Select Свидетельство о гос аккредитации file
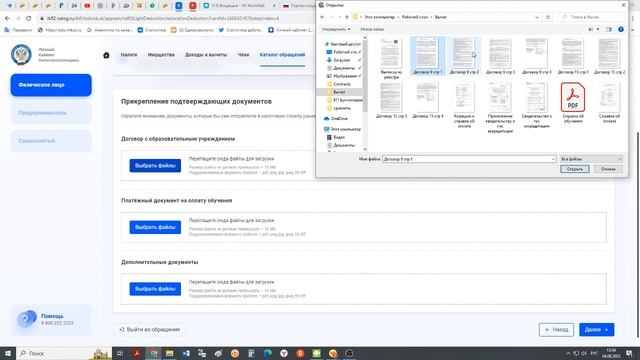Viewport: 640px width, 360px height. click(x=537, y=105)
